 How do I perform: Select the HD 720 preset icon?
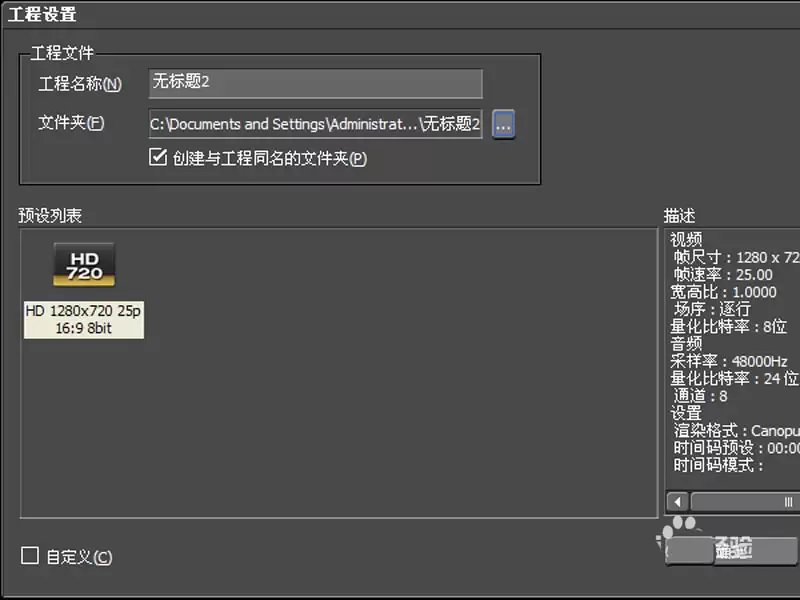84,264
